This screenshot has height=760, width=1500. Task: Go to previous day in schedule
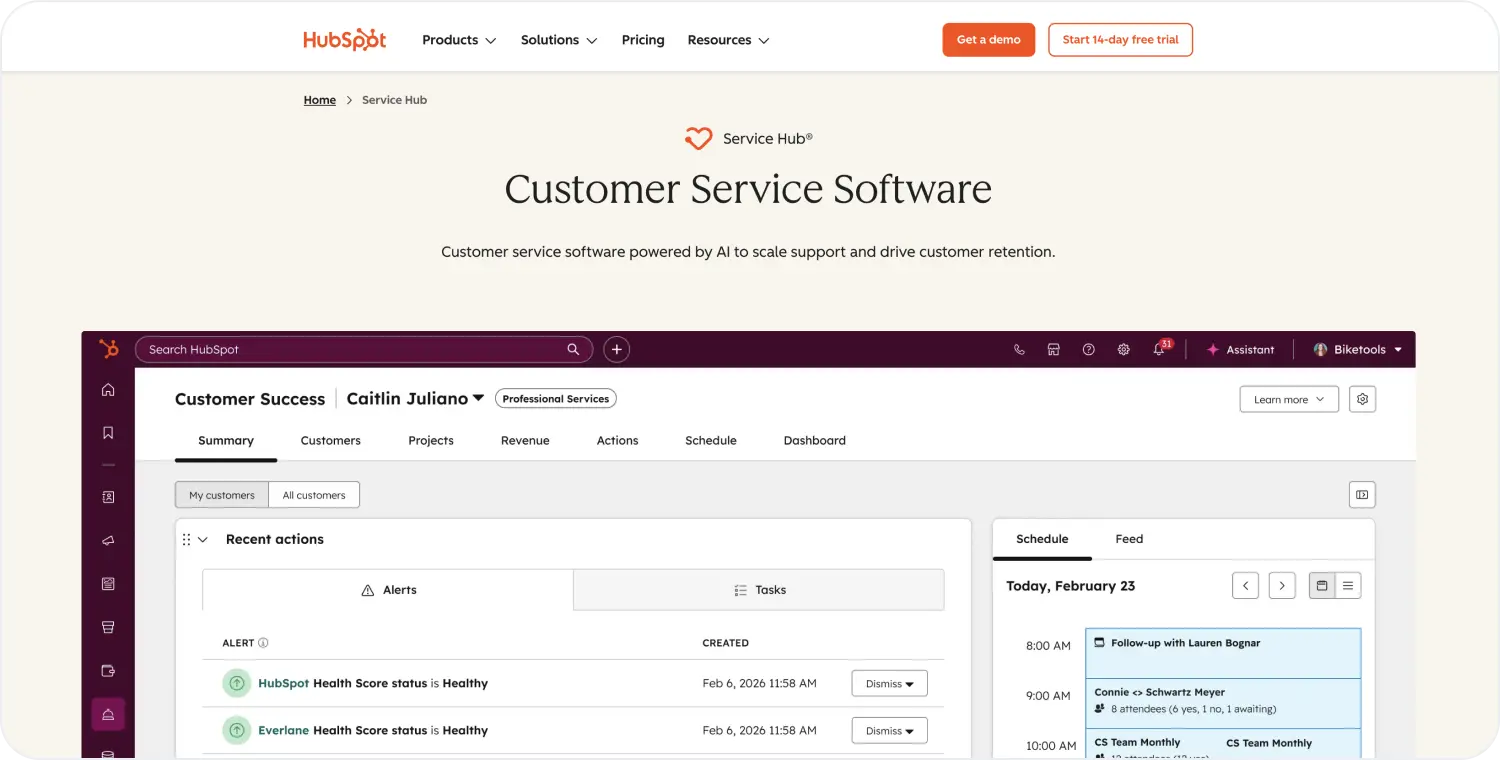pyautogui.click(x=1245, y=586)
